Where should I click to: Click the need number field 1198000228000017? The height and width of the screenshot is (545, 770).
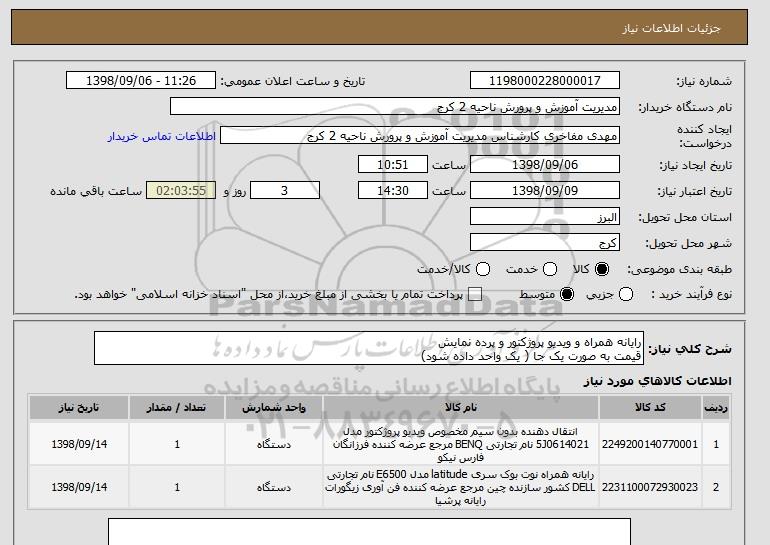tap(545, 81)
